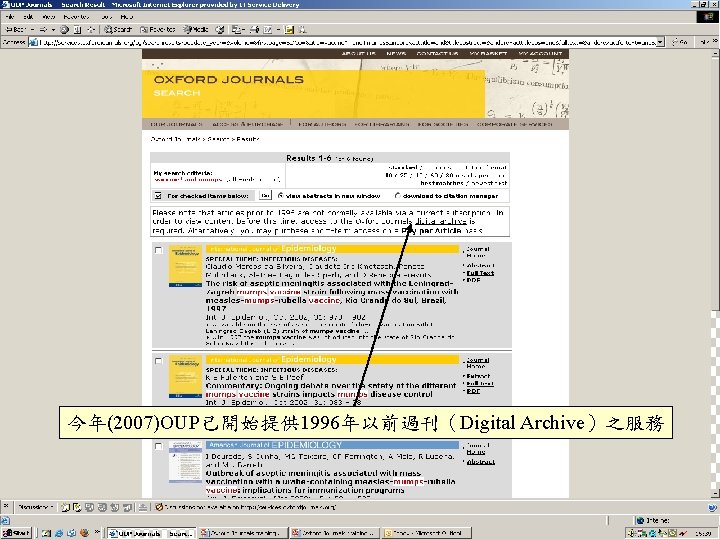Screen dimensions: 720x540
Task: Click the first result's journal cover thumbnail
Action: [x=185, y=266]
